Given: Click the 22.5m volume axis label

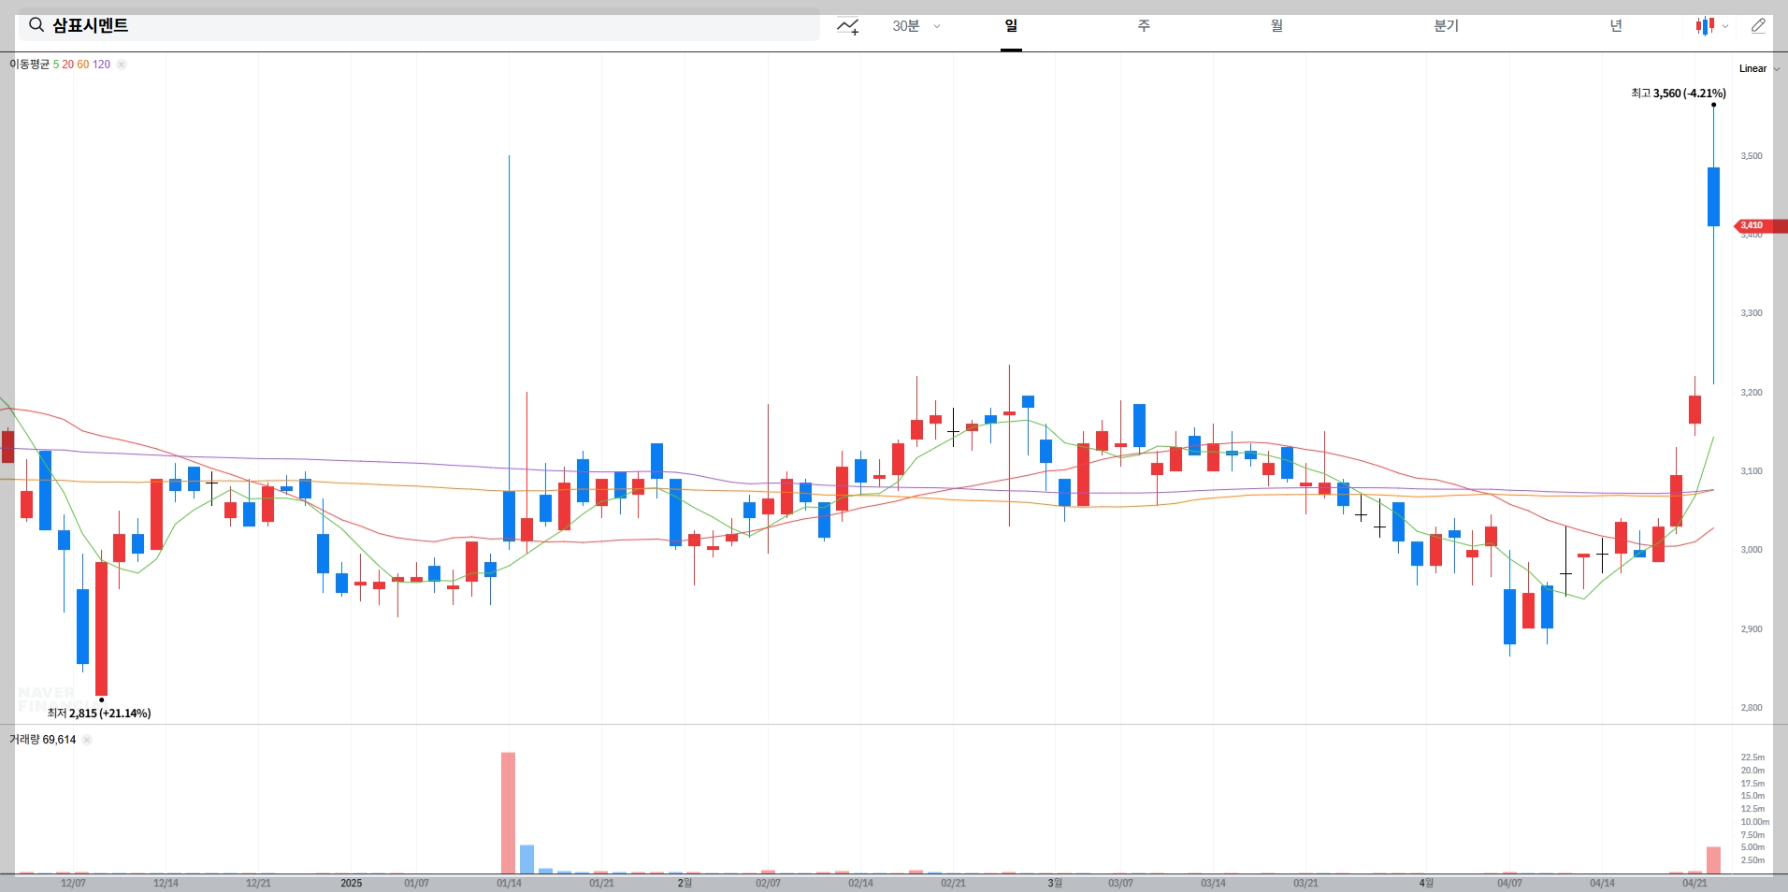Looking at the screenshot, I should (1752, 757).
